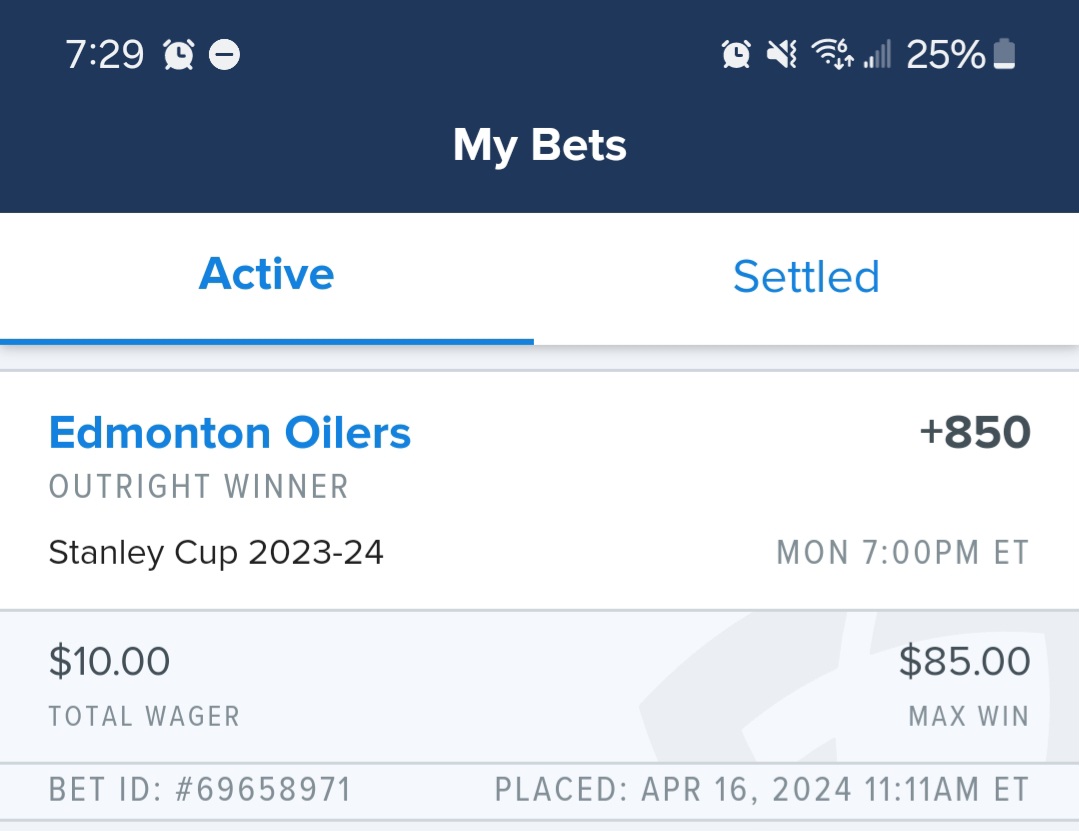
Task: Select the Bet ID #69658971 text
Action: [200, 789]
